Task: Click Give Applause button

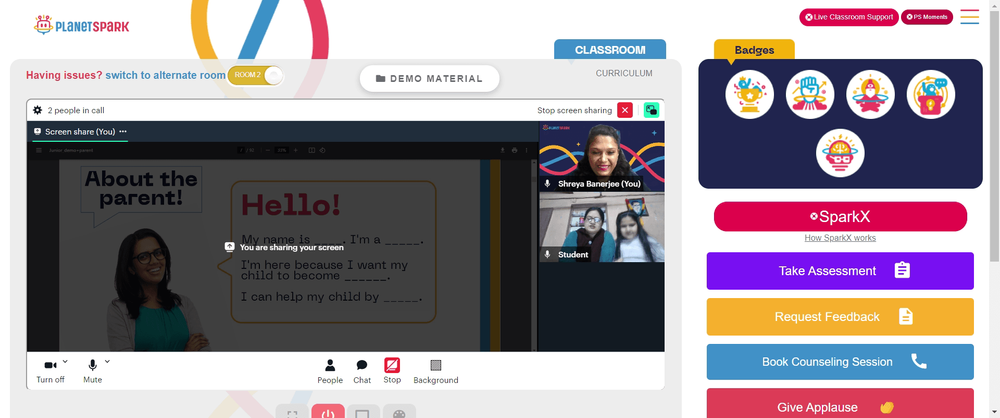Action: pos(840,403)
